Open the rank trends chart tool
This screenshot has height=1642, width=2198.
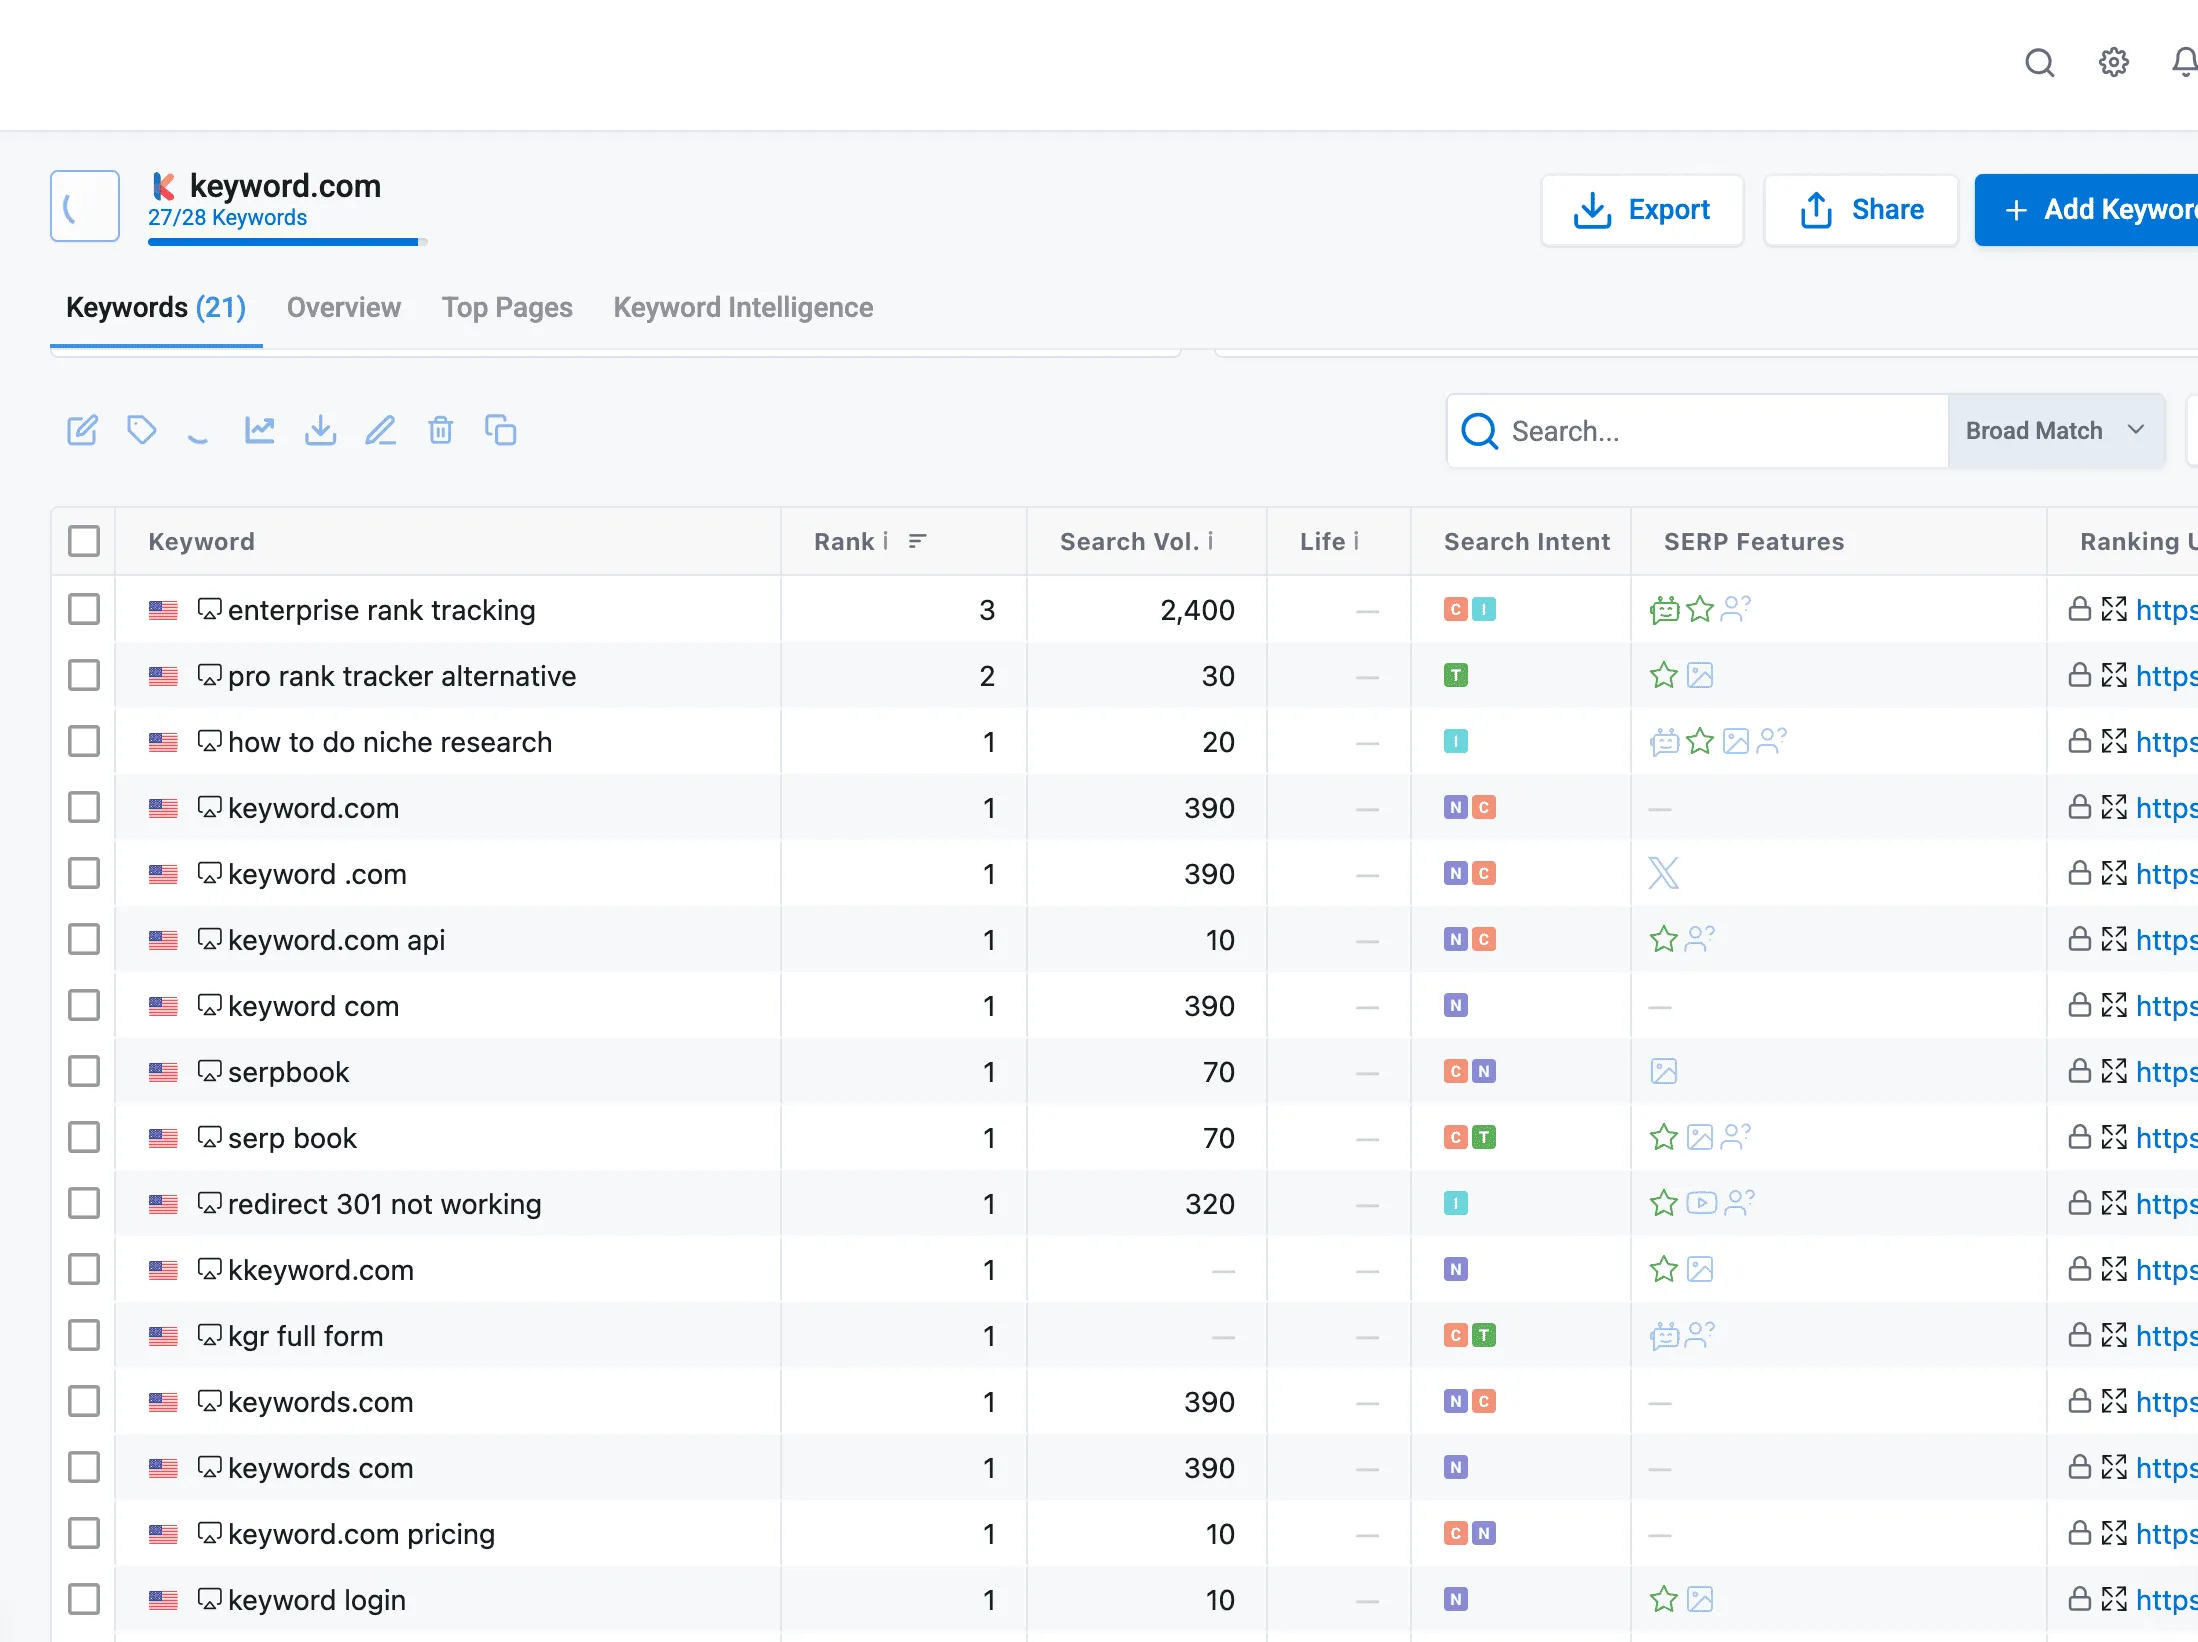[260, 430]
